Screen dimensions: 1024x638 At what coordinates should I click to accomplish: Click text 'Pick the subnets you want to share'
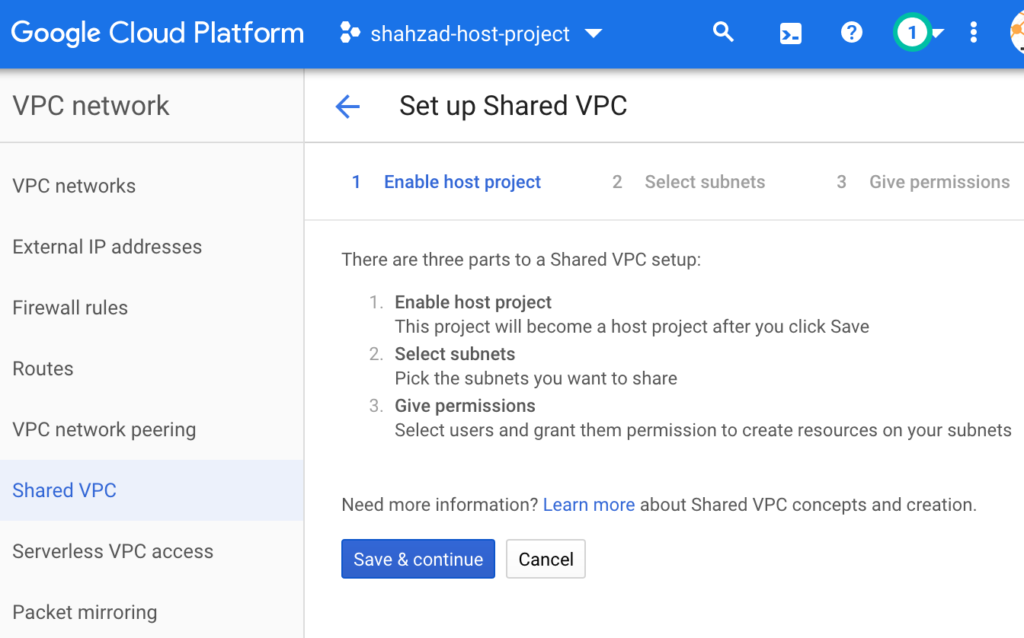[536, 379]
